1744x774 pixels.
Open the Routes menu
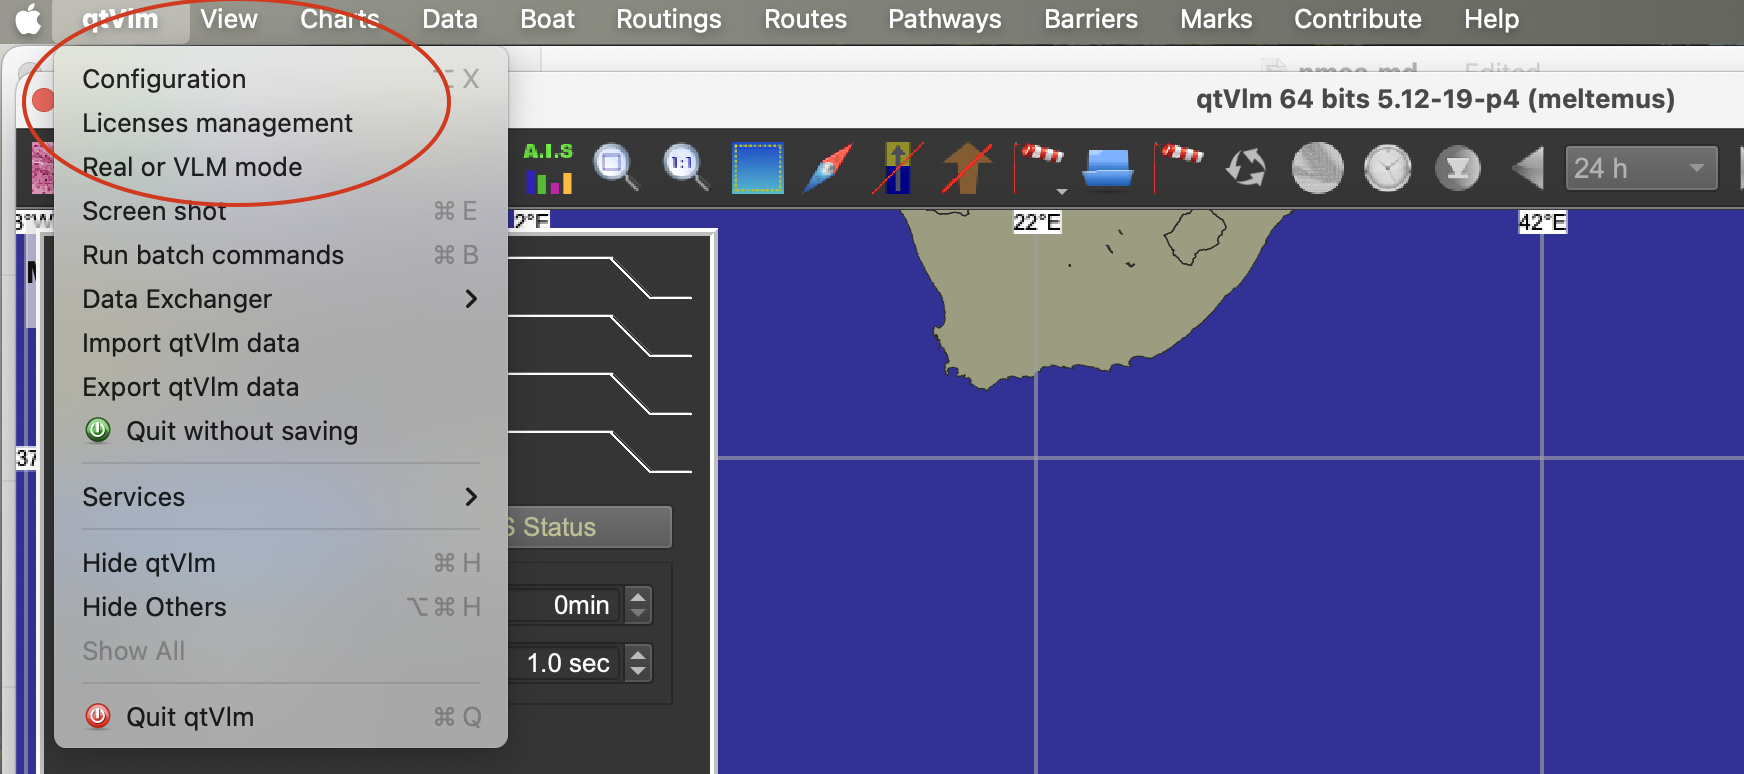806,19
